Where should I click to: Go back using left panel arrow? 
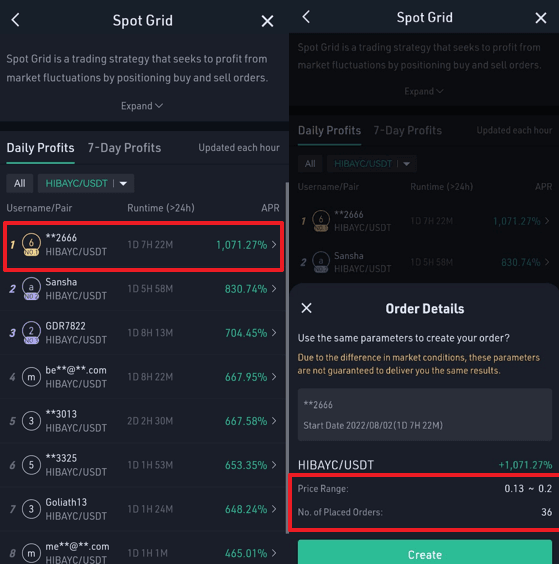(15, 20)
